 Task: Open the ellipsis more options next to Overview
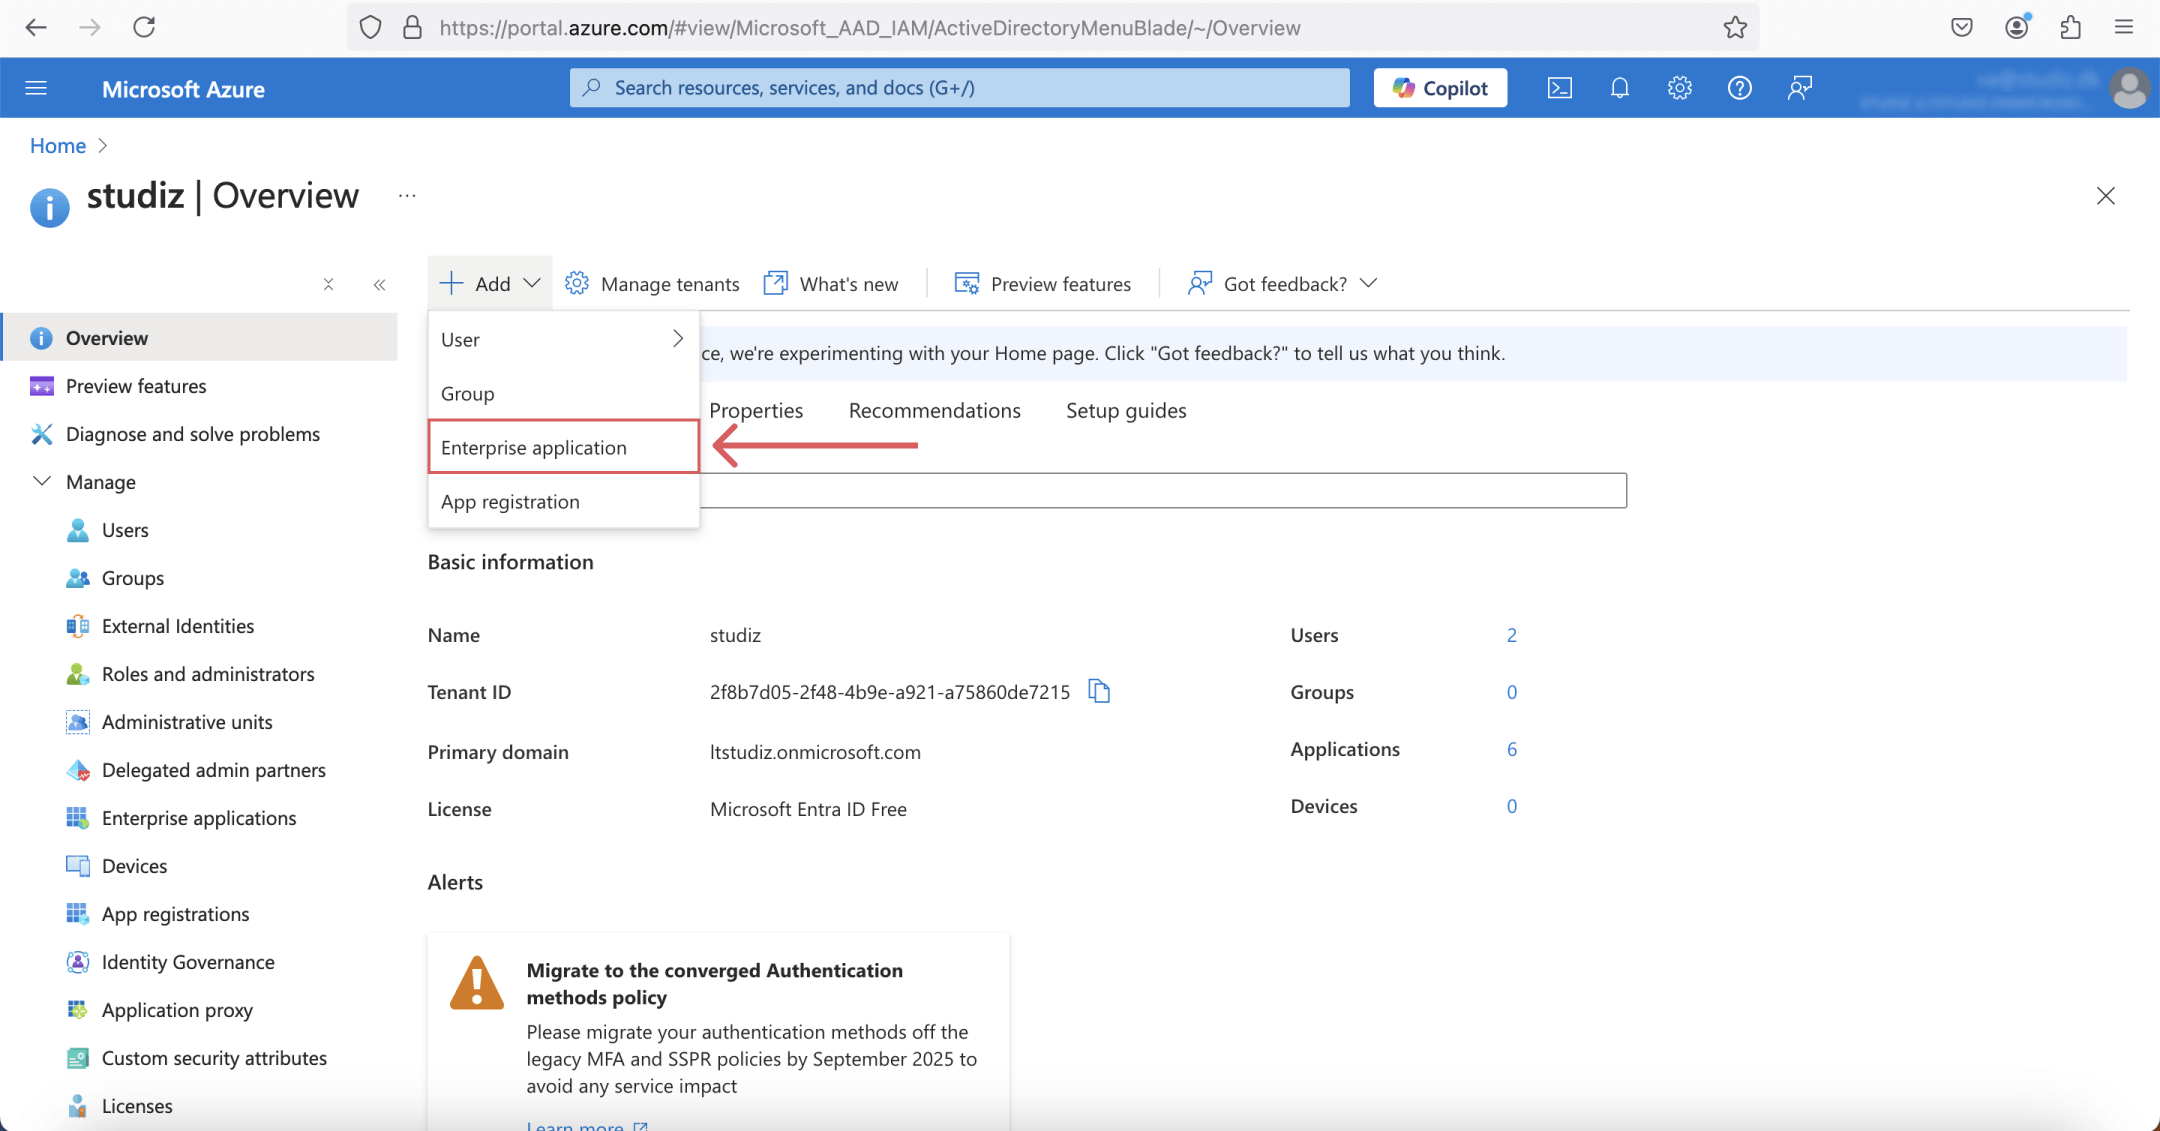click(407, 196)
